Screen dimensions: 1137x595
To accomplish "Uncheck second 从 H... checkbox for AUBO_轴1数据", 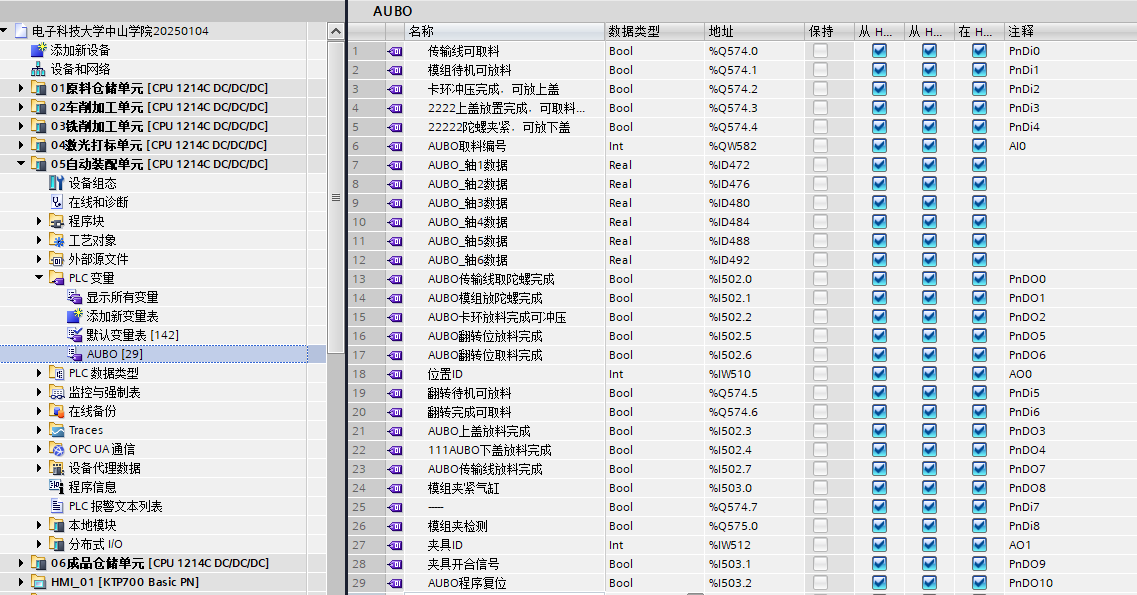I will (930, 165).
